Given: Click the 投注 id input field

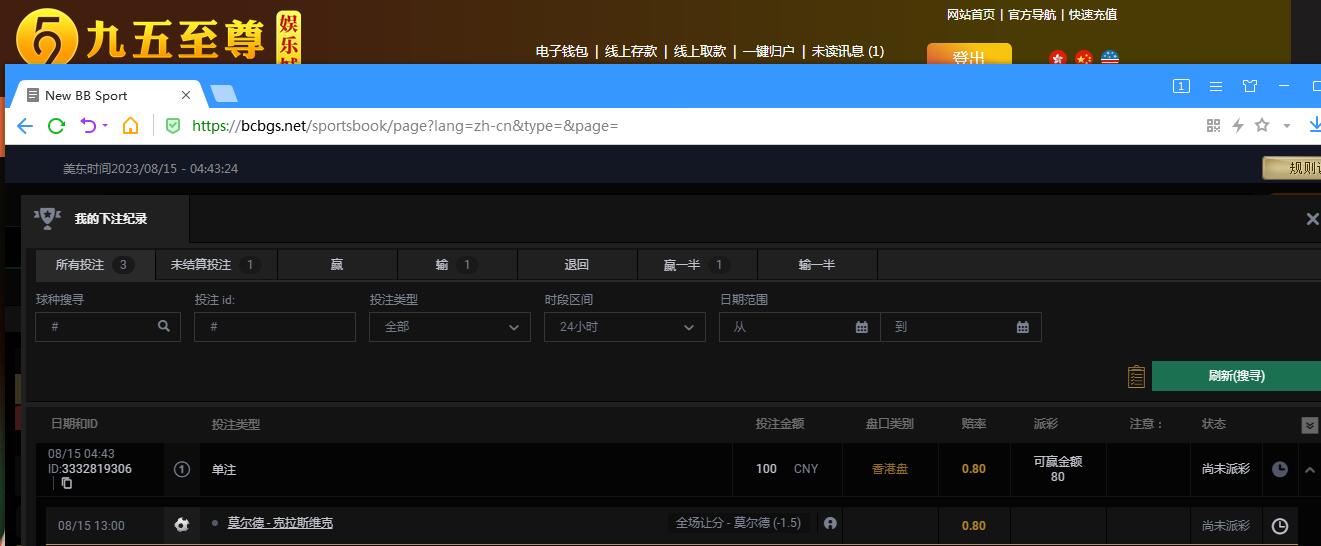Looking at the screenshot, I should [274, 327].
